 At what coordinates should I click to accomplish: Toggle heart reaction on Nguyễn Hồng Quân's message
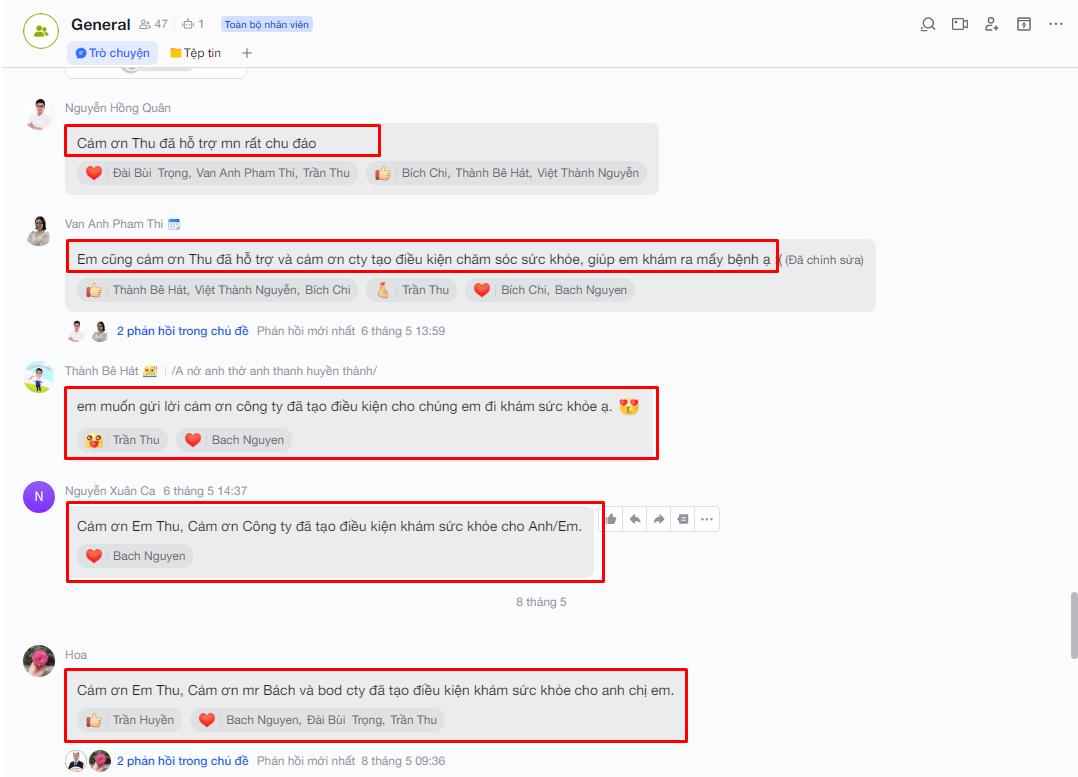click(94, 173)
